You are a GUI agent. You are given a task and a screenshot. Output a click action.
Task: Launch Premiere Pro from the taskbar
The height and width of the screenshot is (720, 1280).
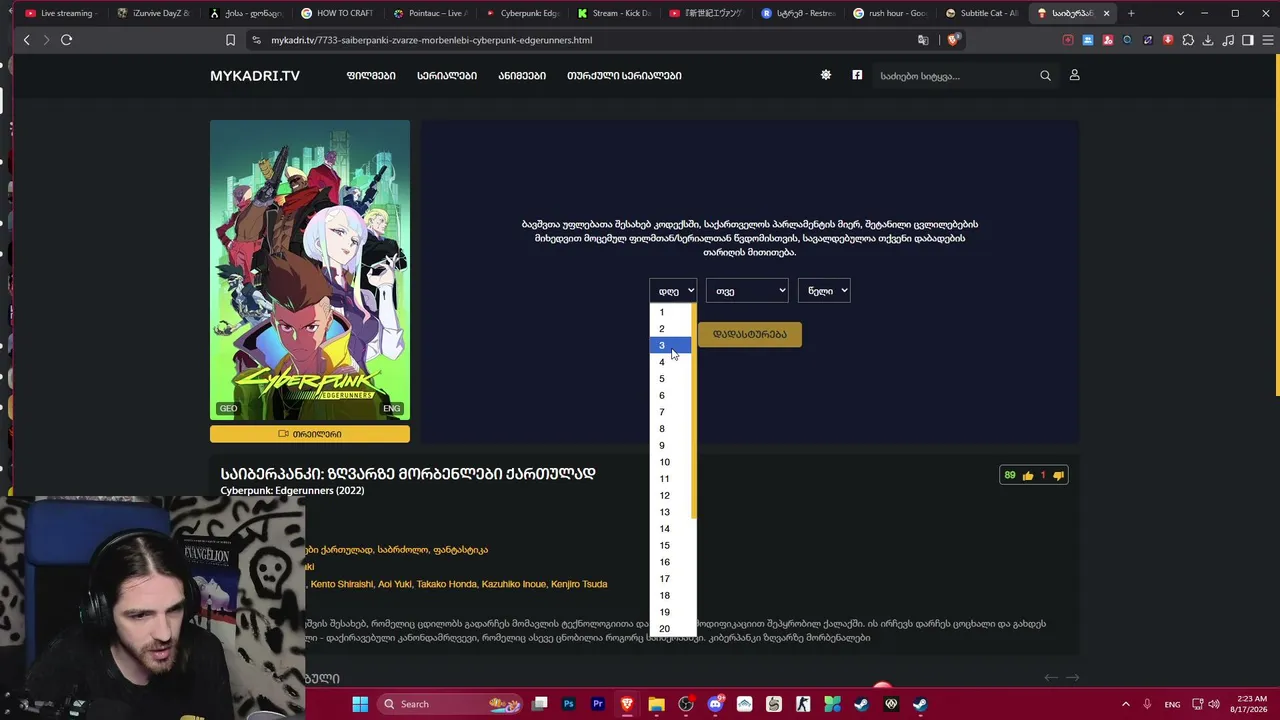pyautogui.click(x=598, y=704)
